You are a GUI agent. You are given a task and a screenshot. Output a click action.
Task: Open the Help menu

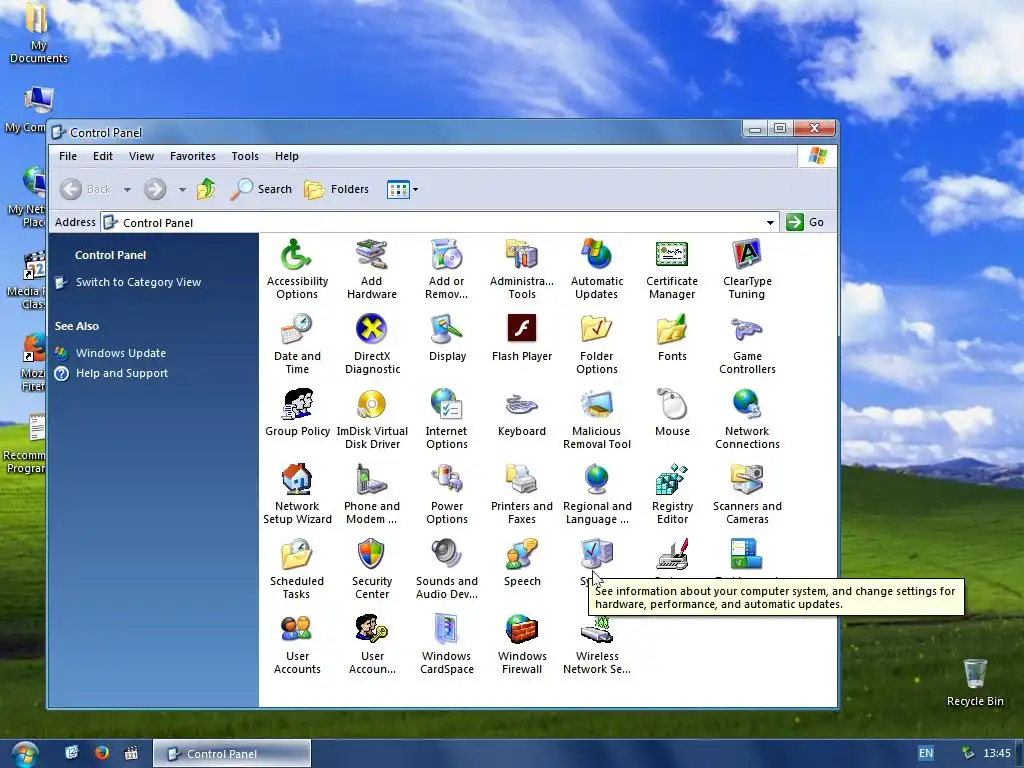[287, 156]
